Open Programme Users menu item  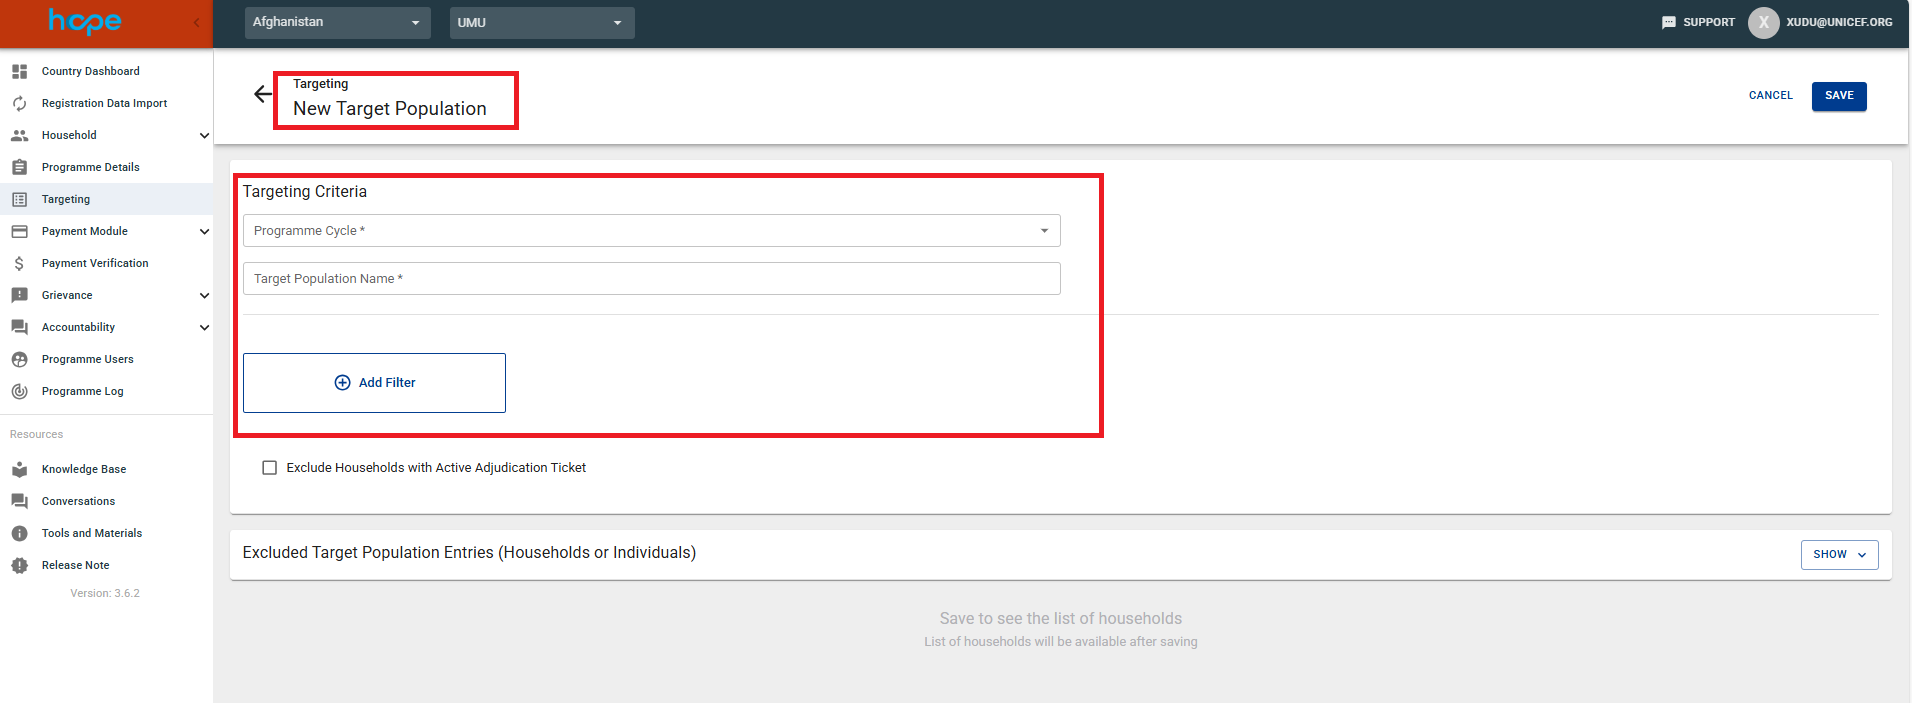(x=87, y=360)
